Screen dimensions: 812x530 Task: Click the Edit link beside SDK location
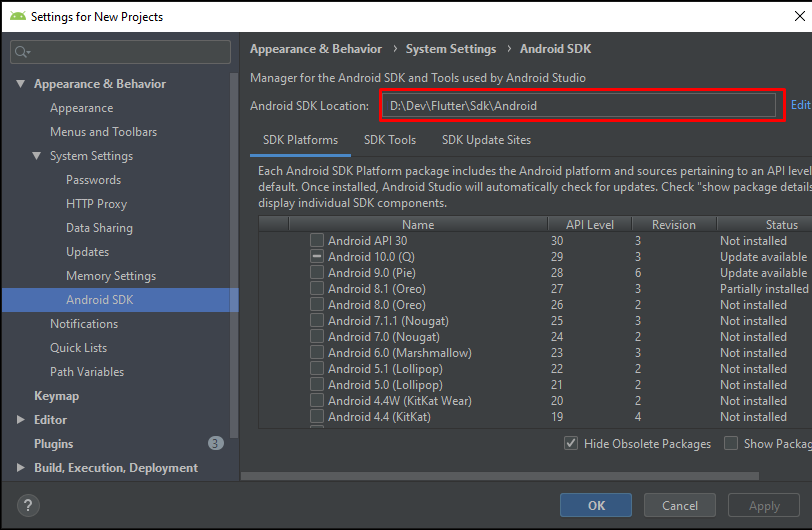(x=800, y=105)
